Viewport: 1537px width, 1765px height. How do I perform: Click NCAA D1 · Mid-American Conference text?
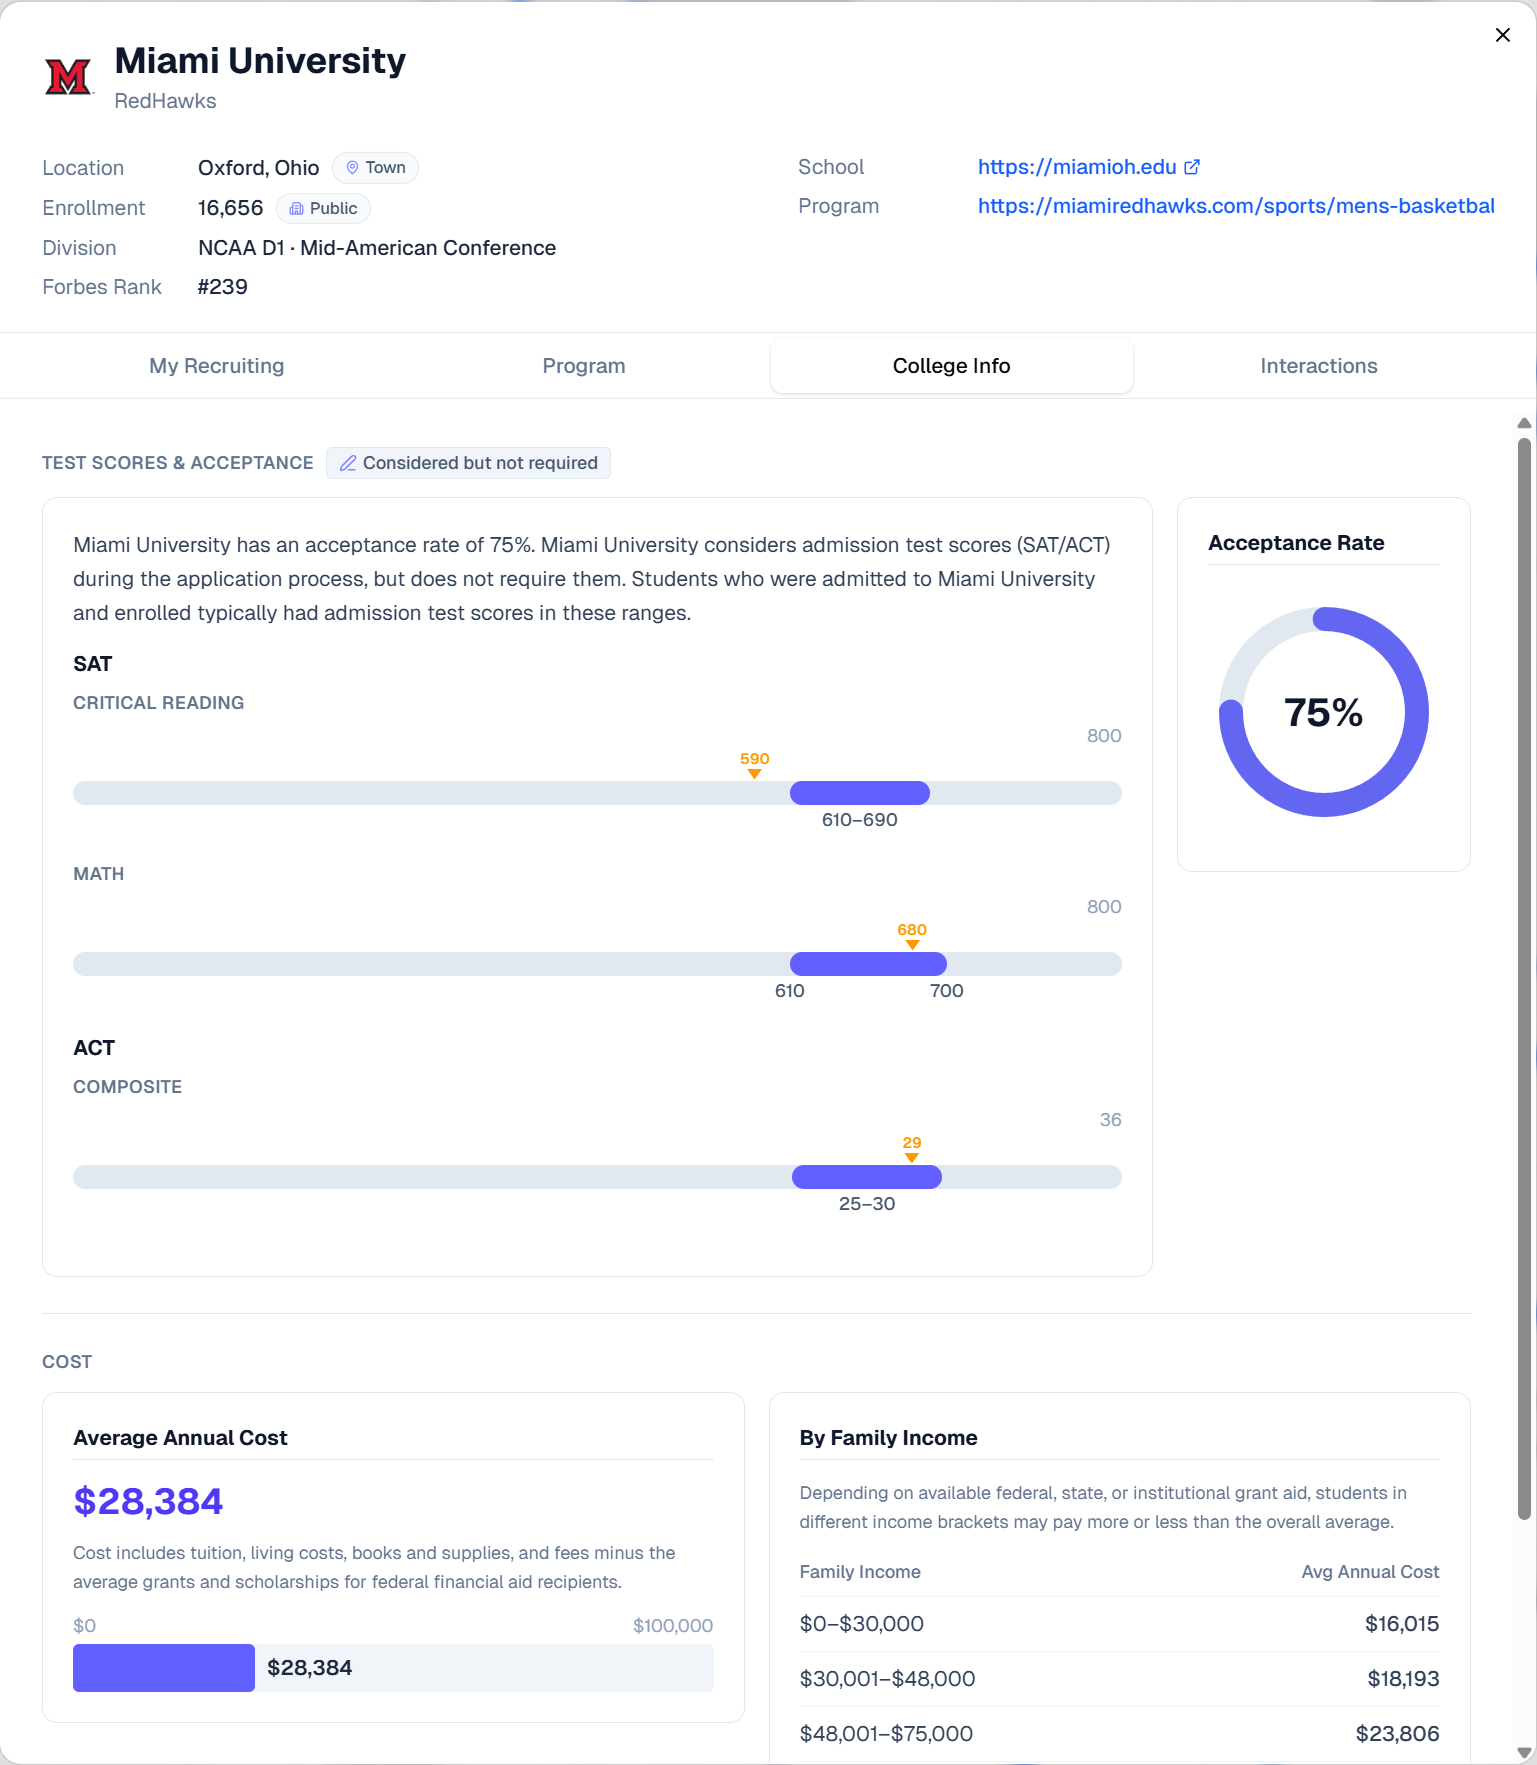pos(377,248)
